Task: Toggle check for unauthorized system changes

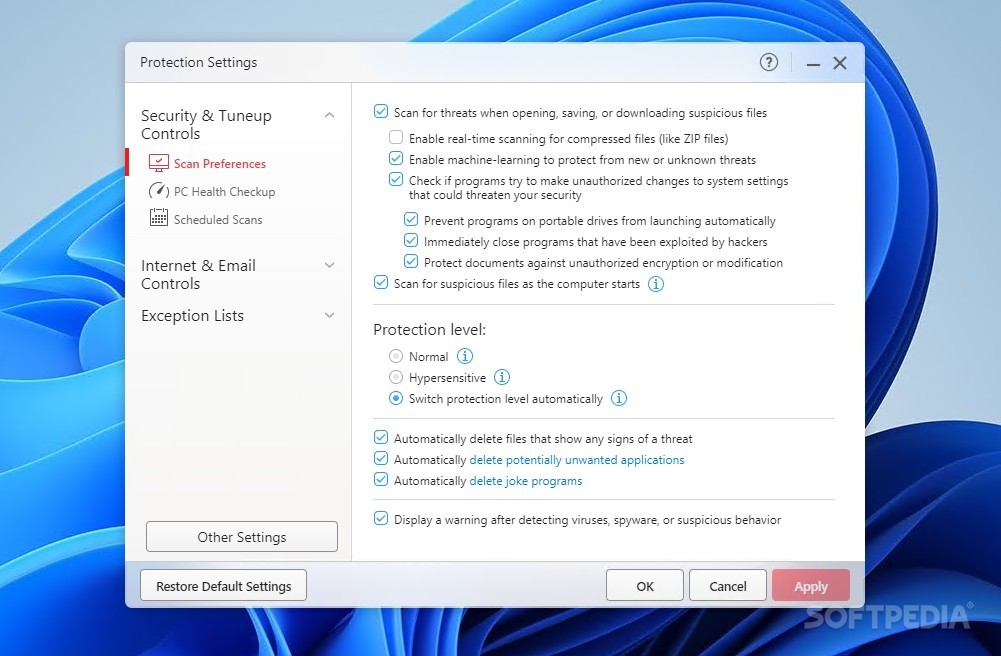Action: (396, 179)
